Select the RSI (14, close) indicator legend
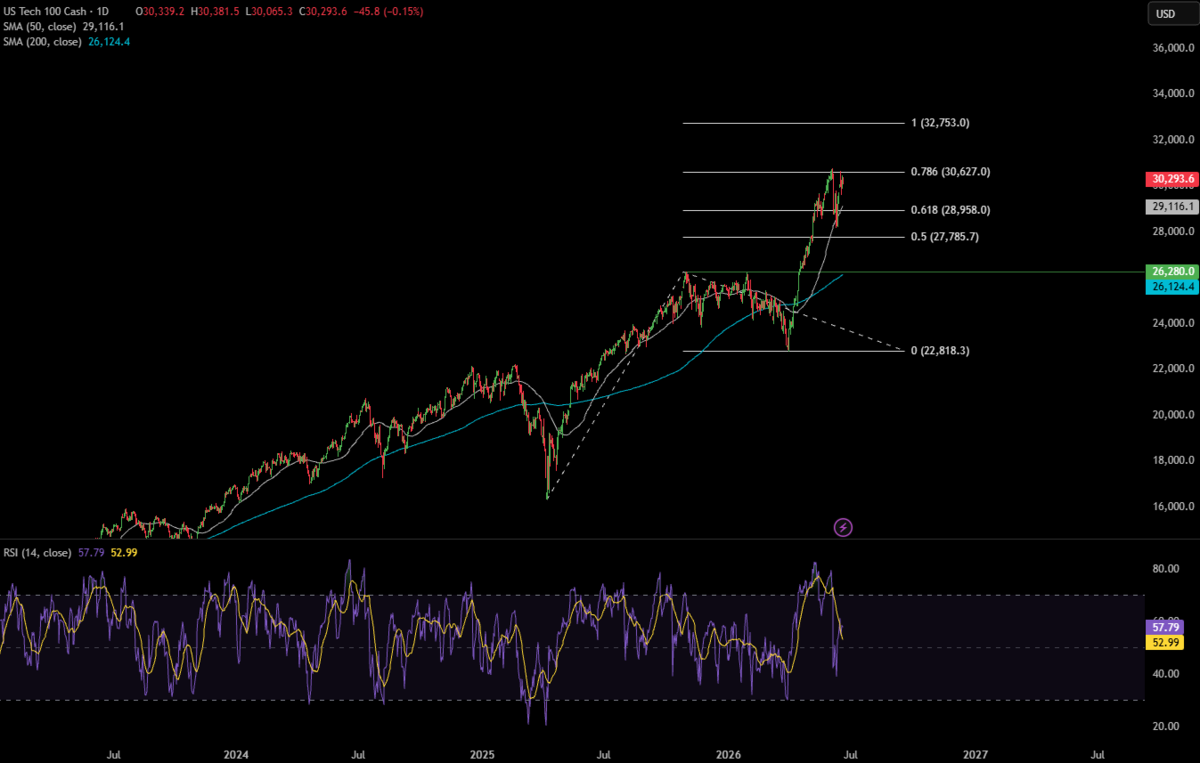Image resolution: width=1200 pixels, height=763 pixels. (38, 551)
